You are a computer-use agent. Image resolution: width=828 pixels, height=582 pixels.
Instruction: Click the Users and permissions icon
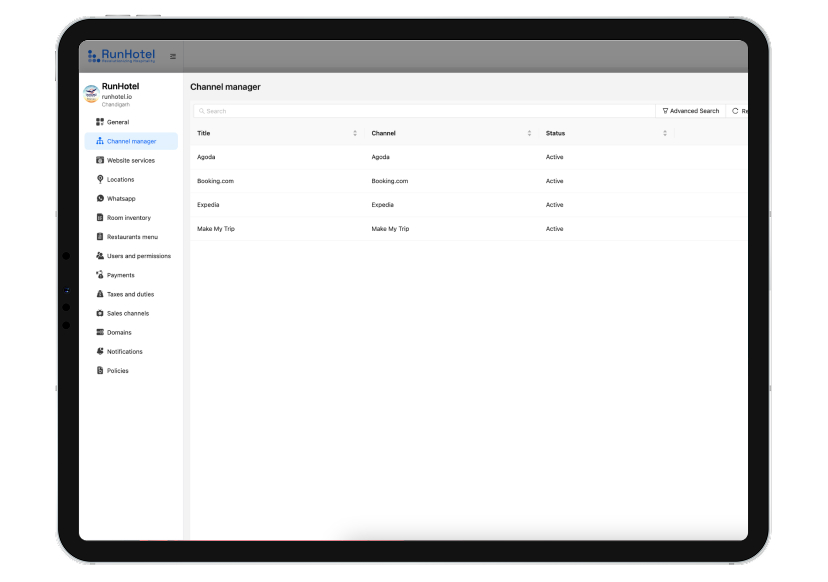tap(100, 256)
